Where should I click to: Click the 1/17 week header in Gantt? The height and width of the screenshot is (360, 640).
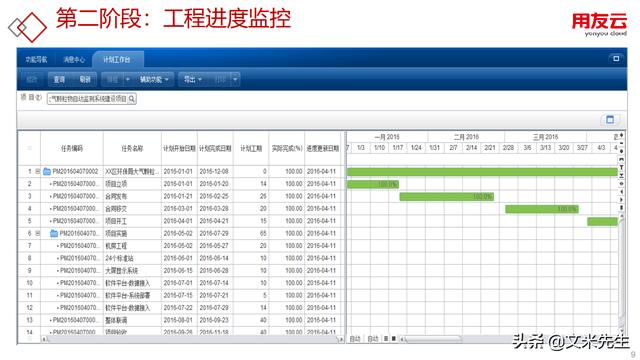pos(398,148)
